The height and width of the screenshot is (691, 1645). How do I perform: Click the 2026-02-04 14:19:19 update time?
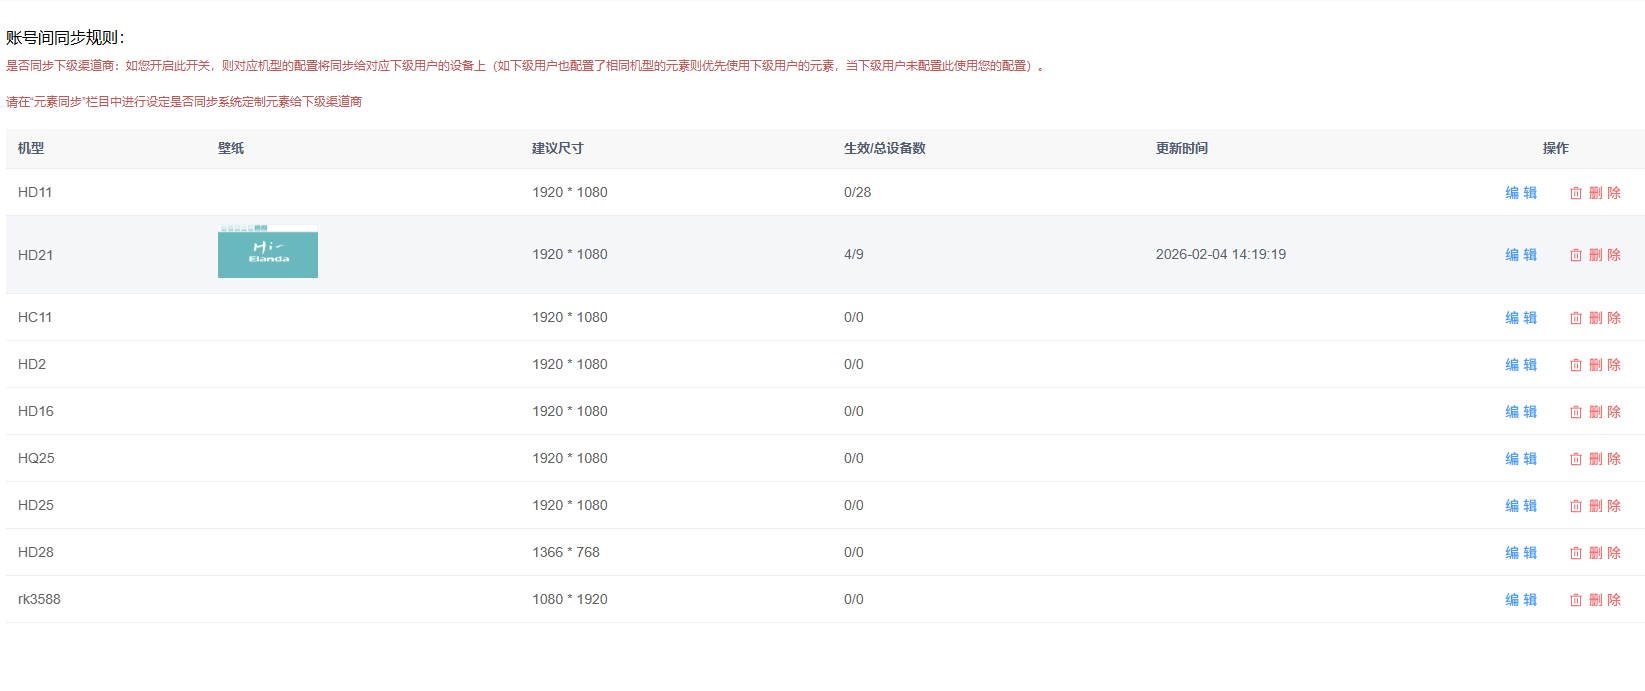point(1221,254)
